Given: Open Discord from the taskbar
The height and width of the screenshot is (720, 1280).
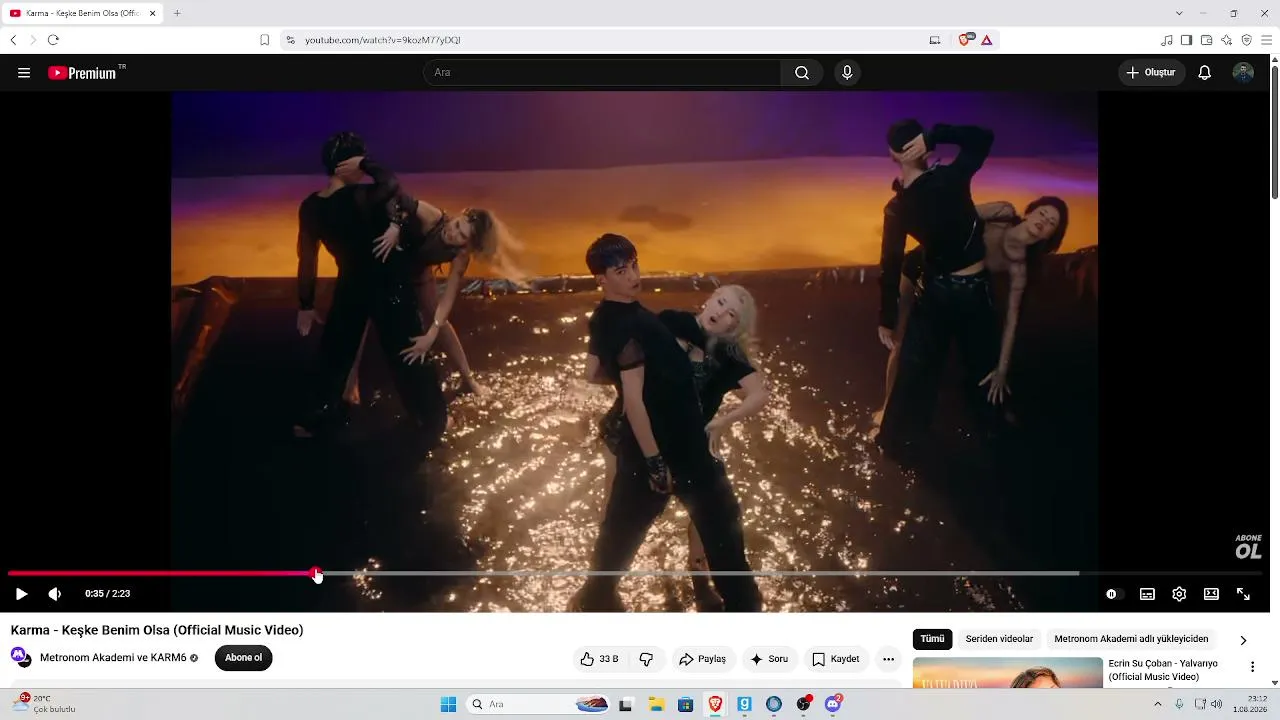Looking at the screenshot, I should [x=833, y=704].
